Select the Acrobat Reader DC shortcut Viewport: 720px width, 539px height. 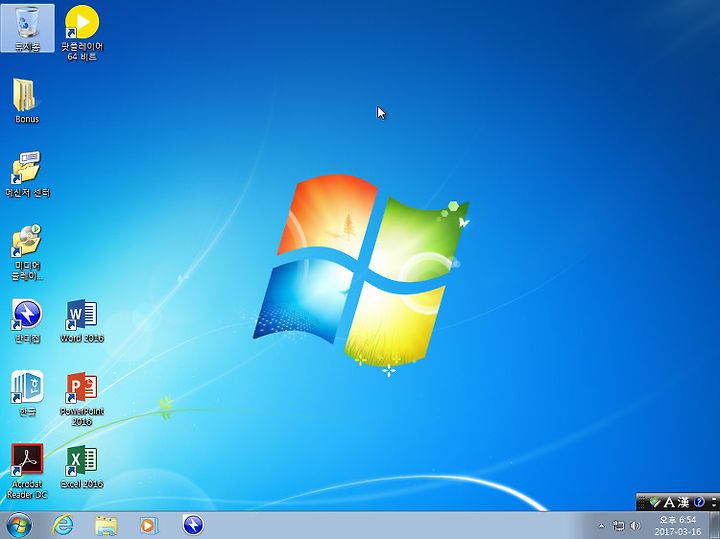[27, 471]
